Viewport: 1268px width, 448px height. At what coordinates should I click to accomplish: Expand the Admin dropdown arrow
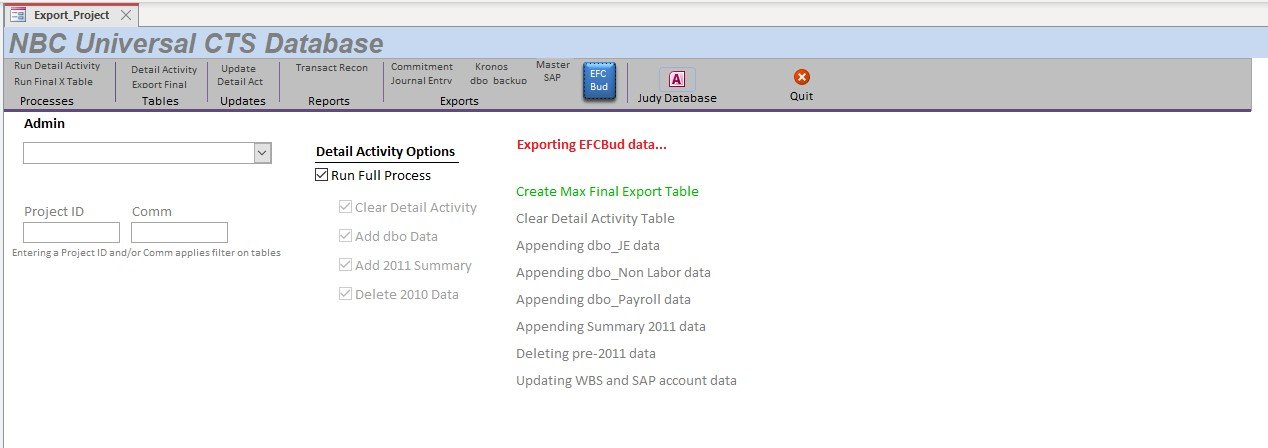tap(262, 153)
